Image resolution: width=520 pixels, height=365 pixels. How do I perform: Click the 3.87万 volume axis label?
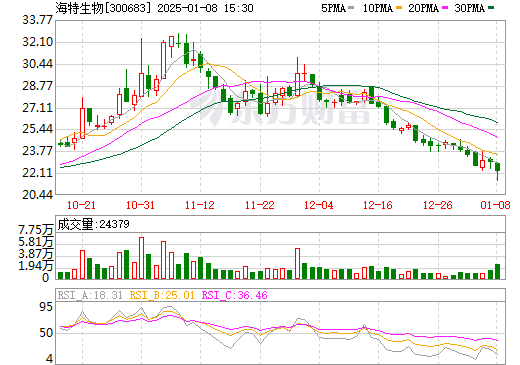pyautogui.click(x=36, y=254)
